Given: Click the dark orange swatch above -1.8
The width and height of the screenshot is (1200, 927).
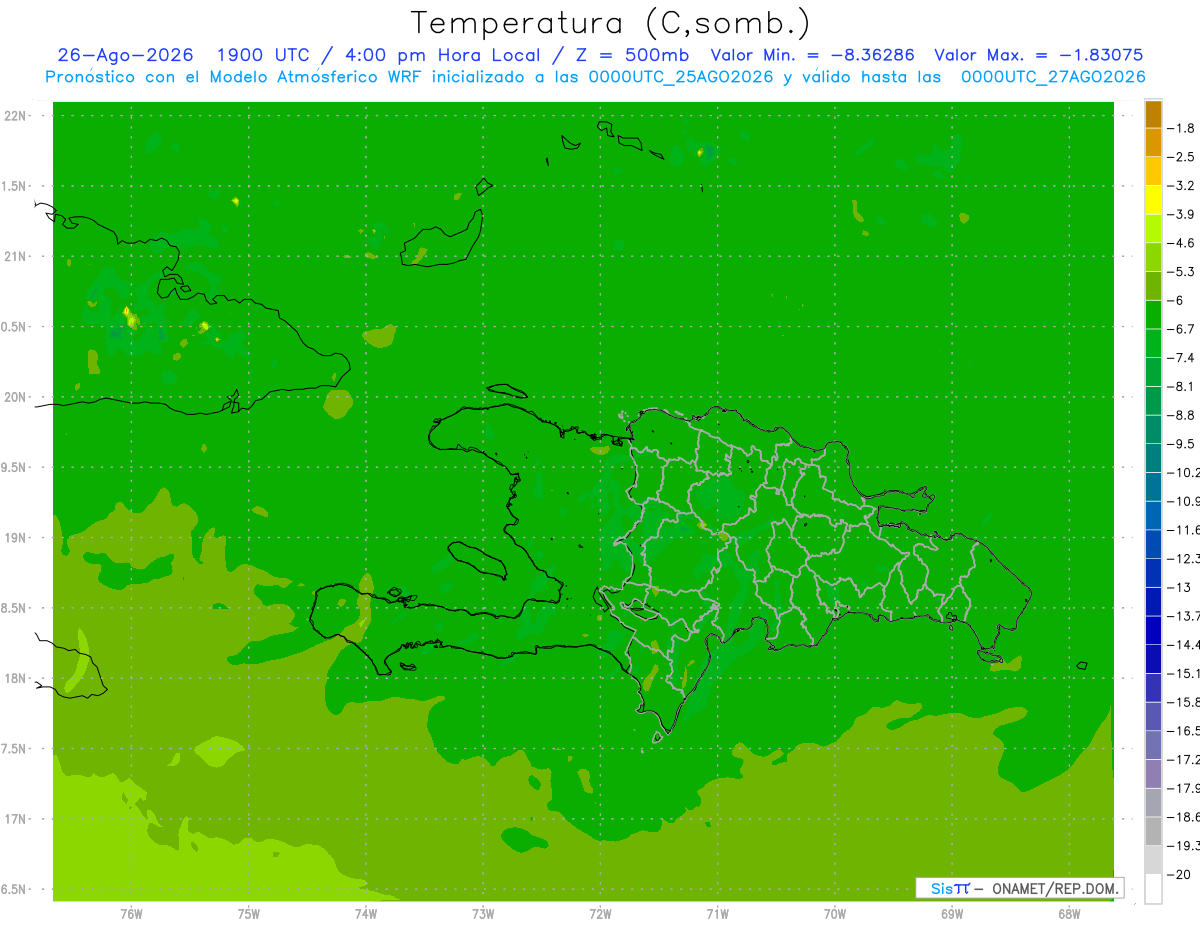Looking at the screenshot, I should 1153,114.
